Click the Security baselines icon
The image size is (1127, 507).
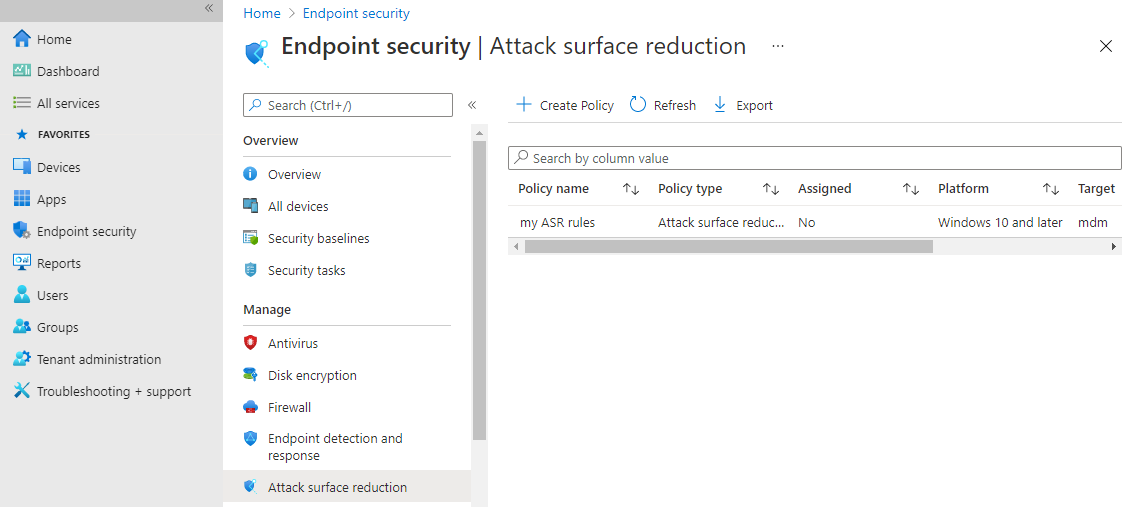[x=251, y=238]
